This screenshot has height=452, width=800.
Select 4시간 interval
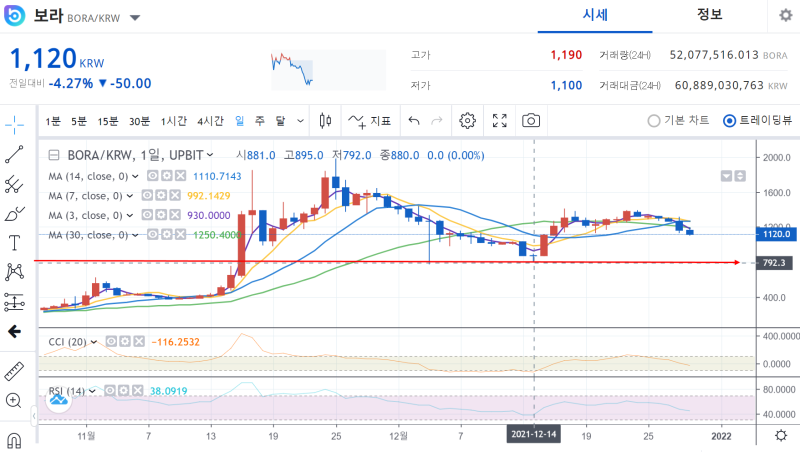click(210, 121)
